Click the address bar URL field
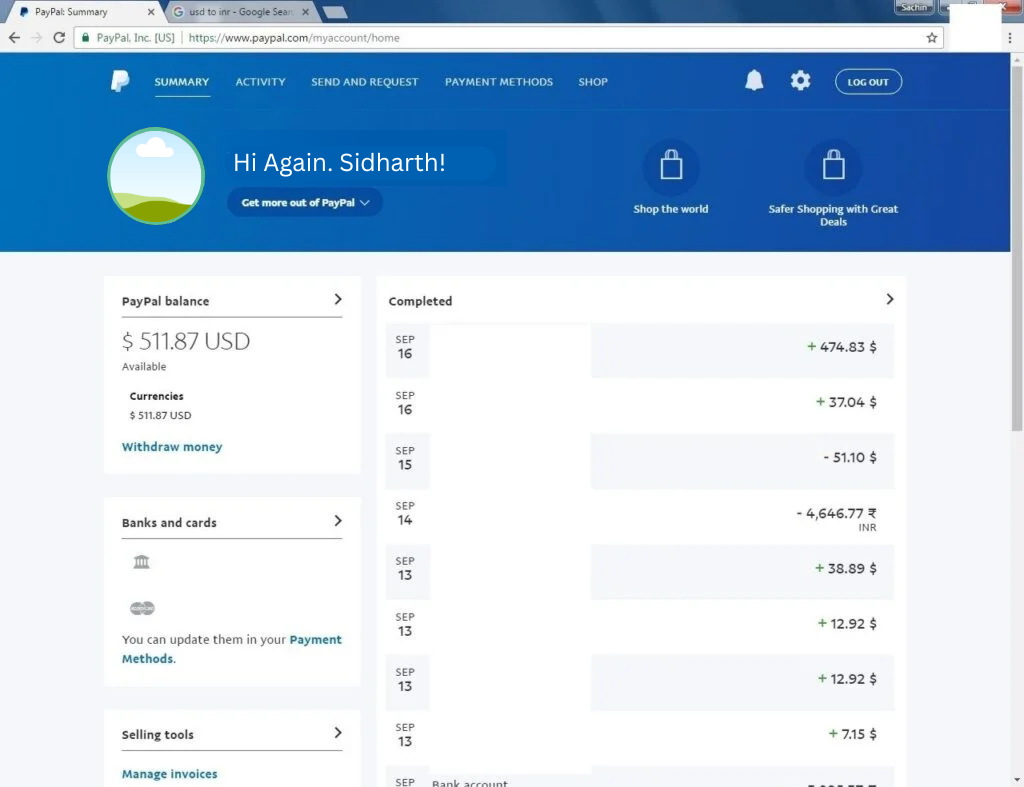The width and height of the screenshot is (1024, 787). 509,38
